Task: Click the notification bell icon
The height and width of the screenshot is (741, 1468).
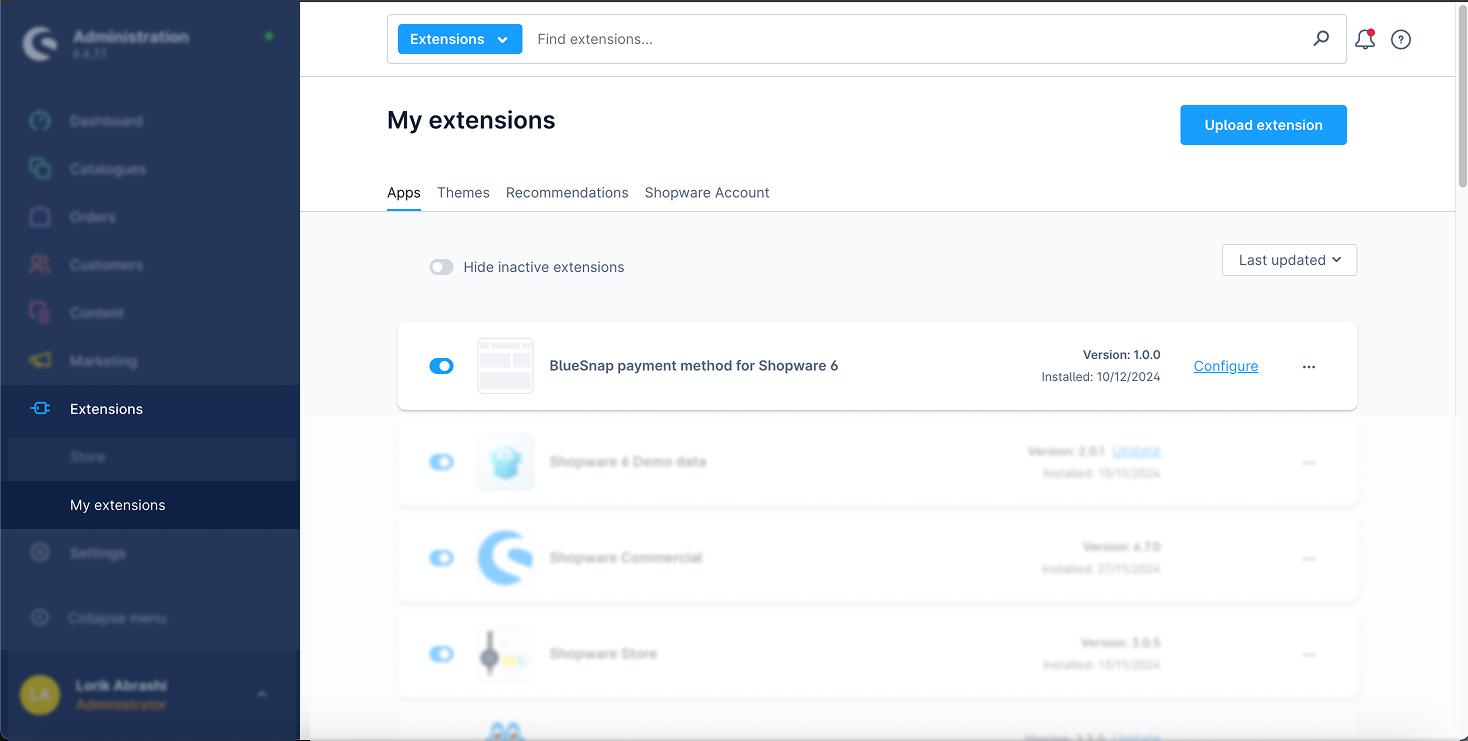Action: click(x=1364, y=40)
